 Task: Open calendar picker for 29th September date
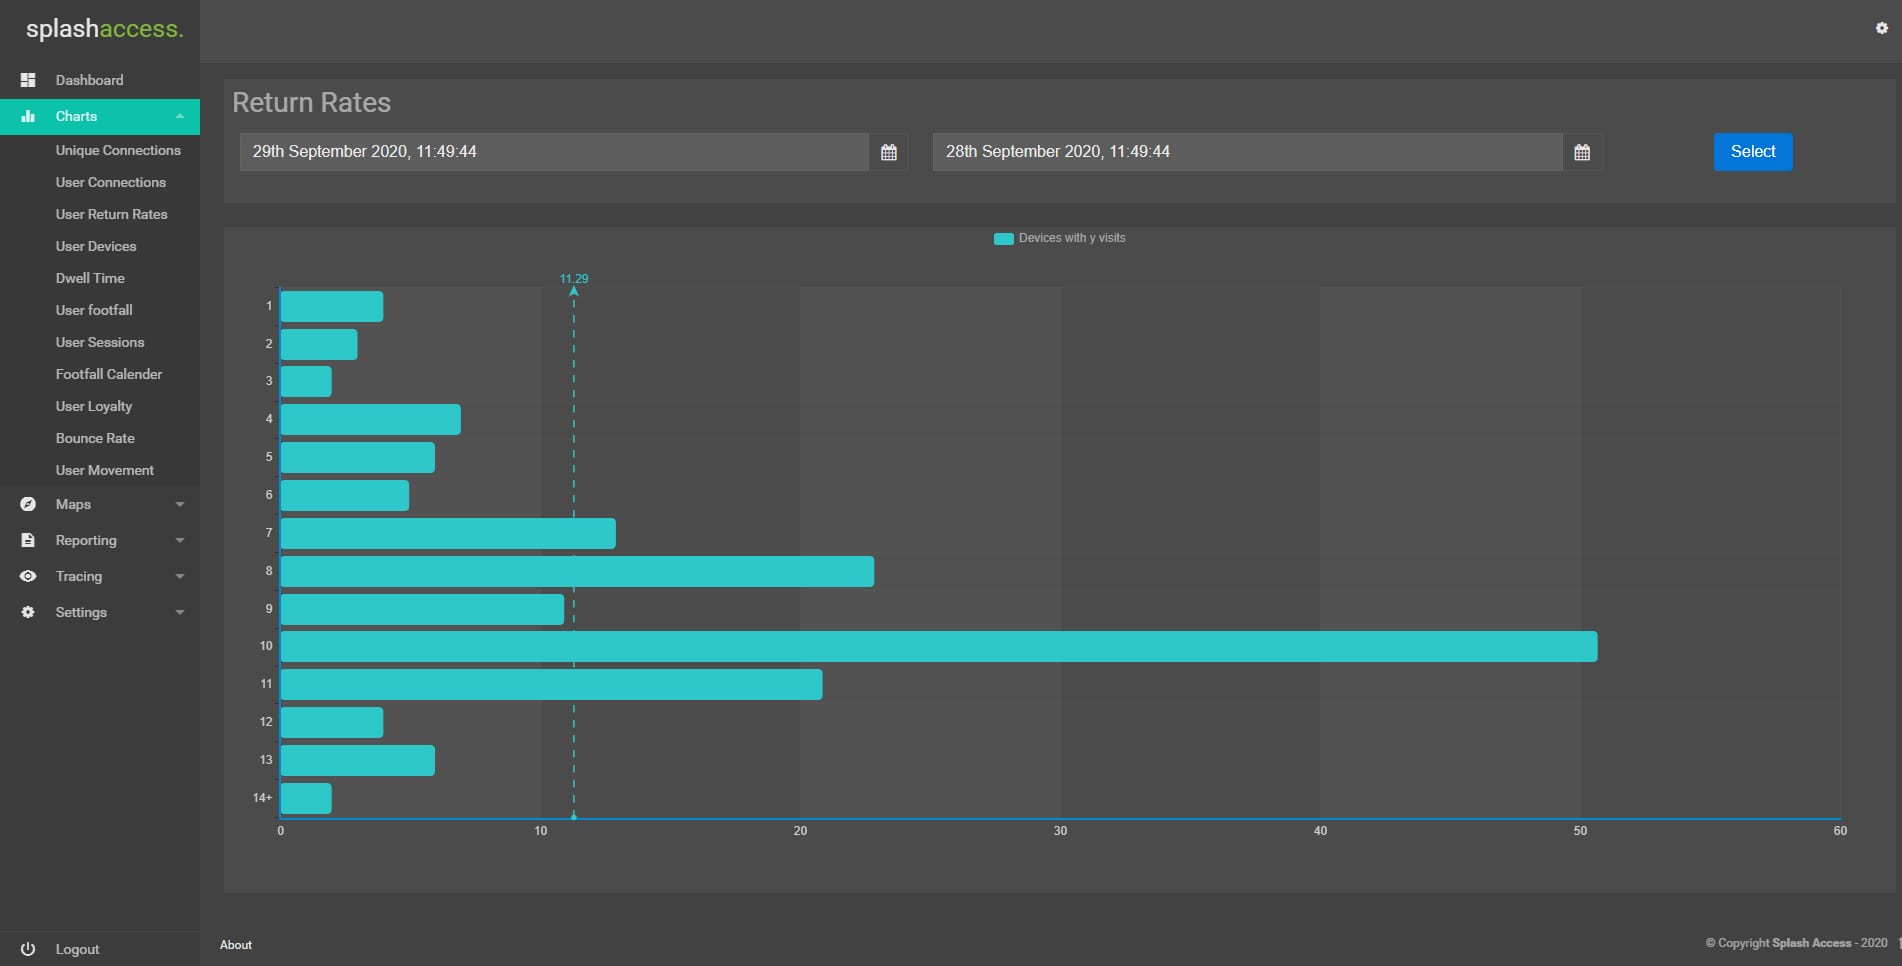(889, 152)
